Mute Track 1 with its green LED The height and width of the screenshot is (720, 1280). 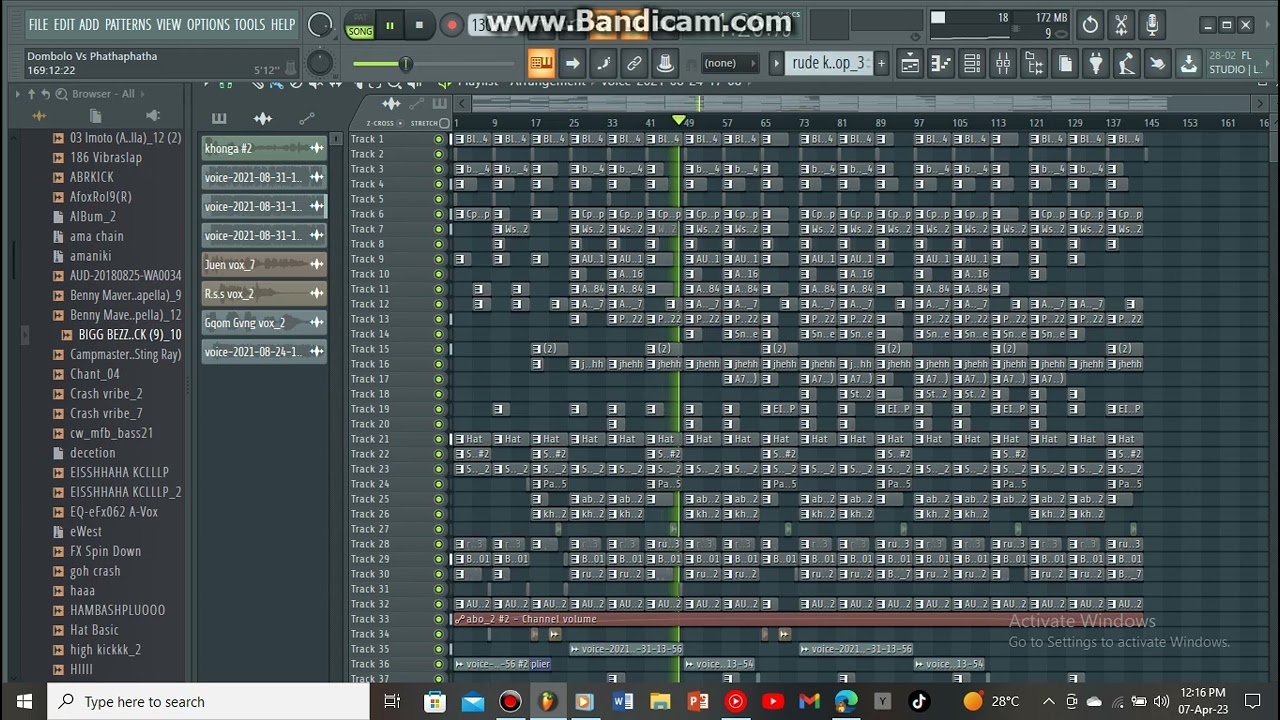point(438,139)
